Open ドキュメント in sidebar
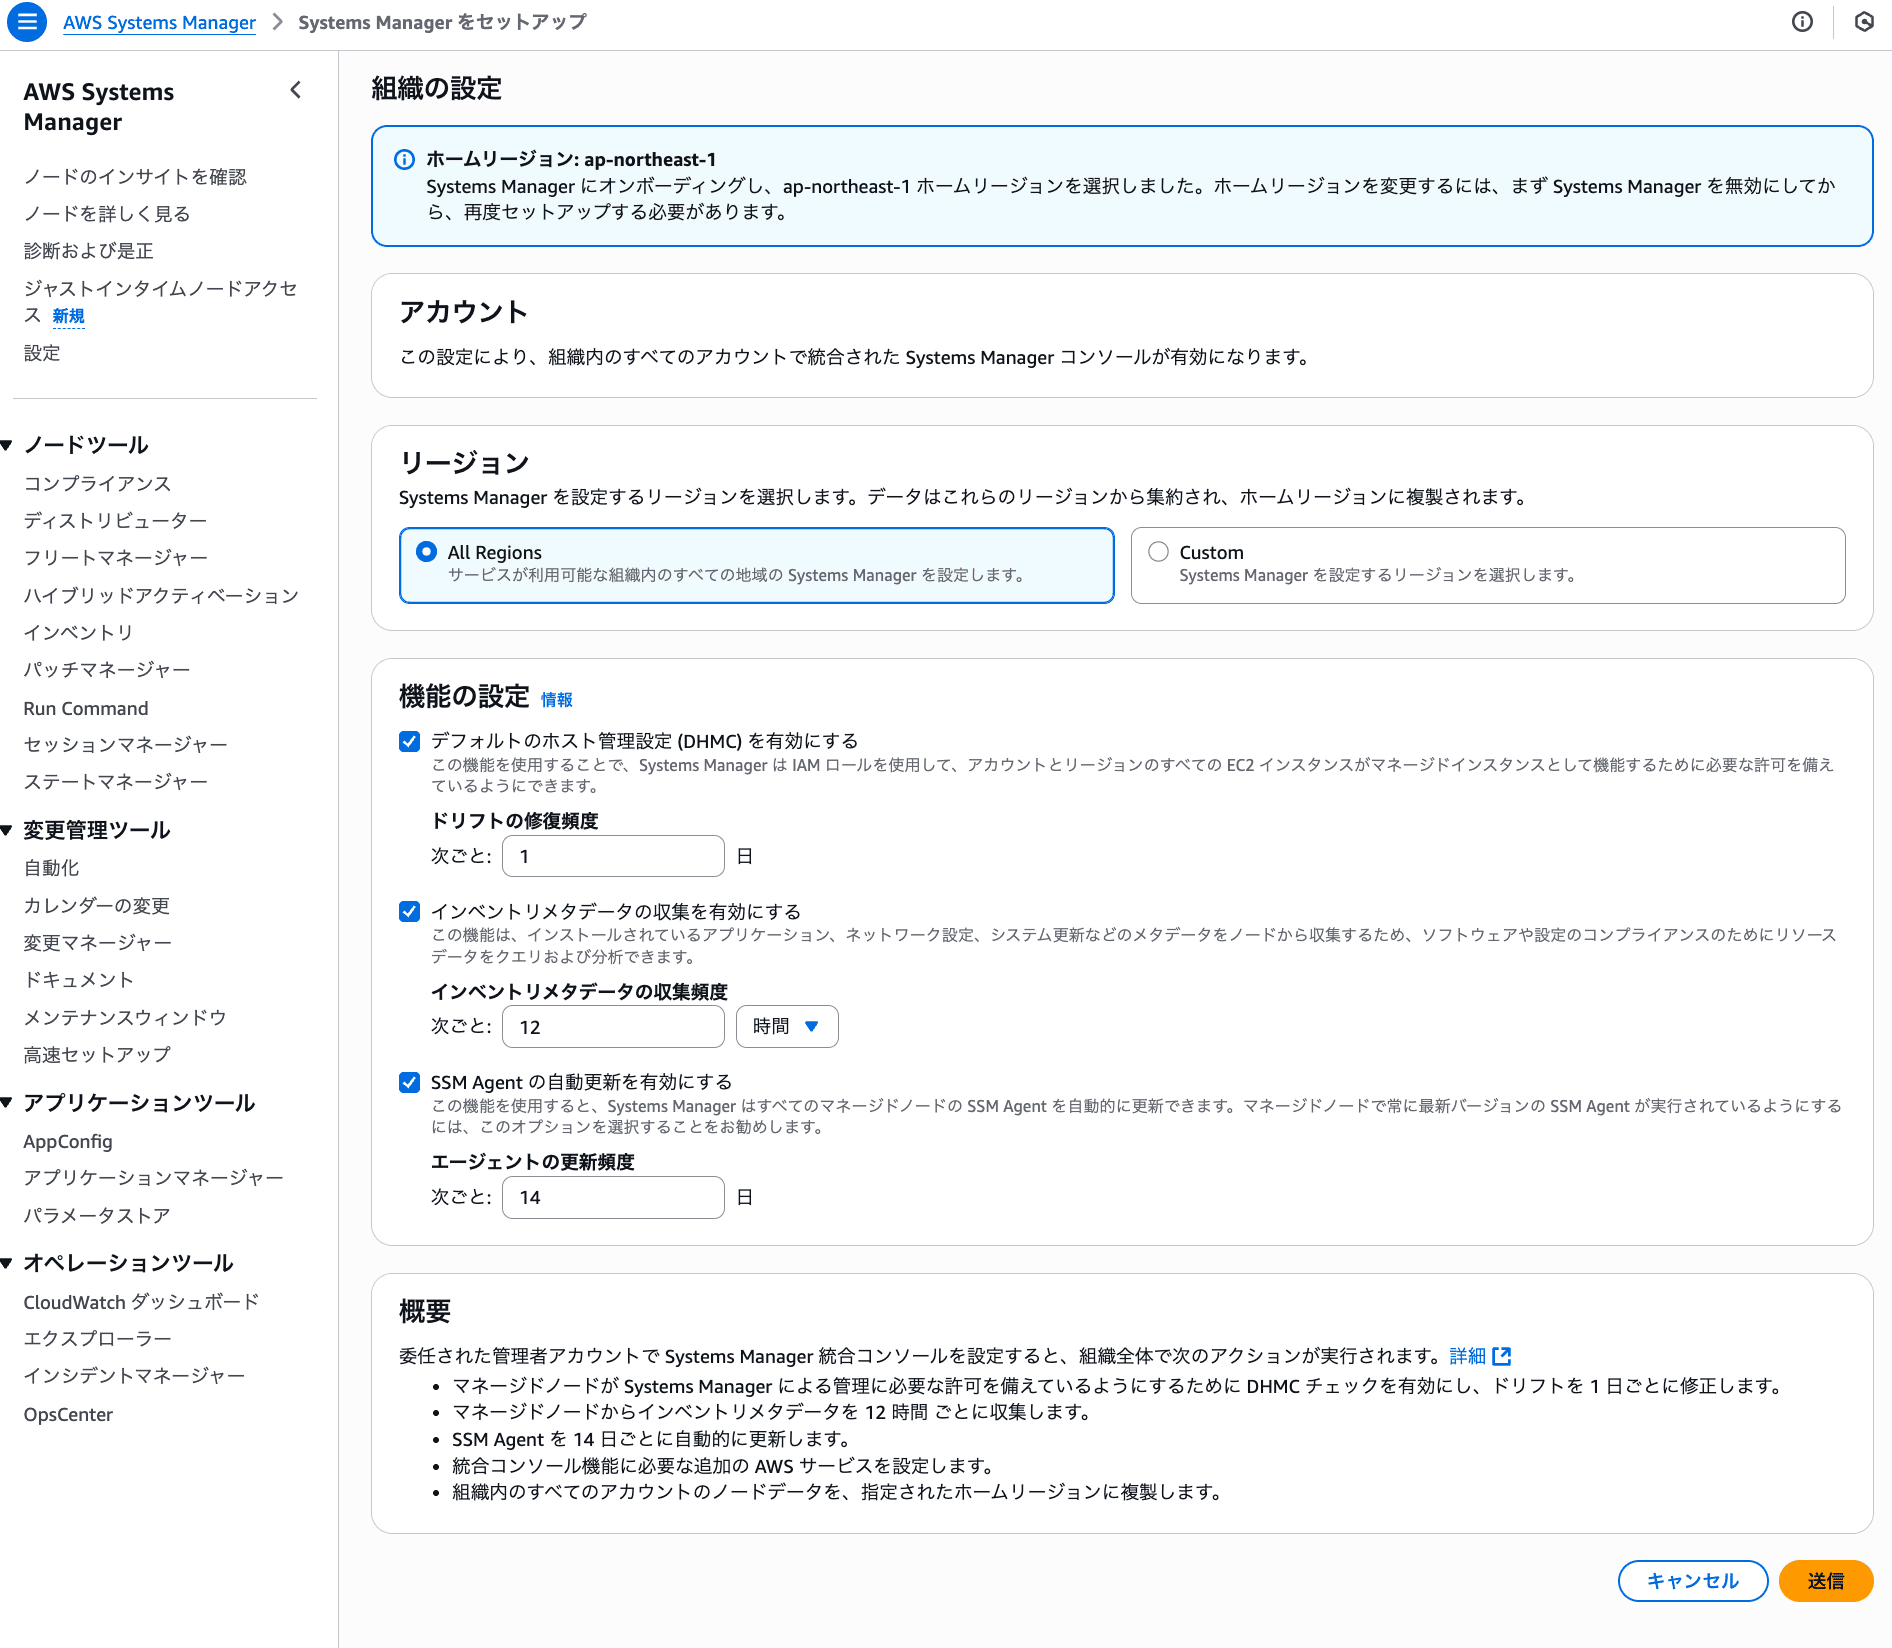 point(79,980)
